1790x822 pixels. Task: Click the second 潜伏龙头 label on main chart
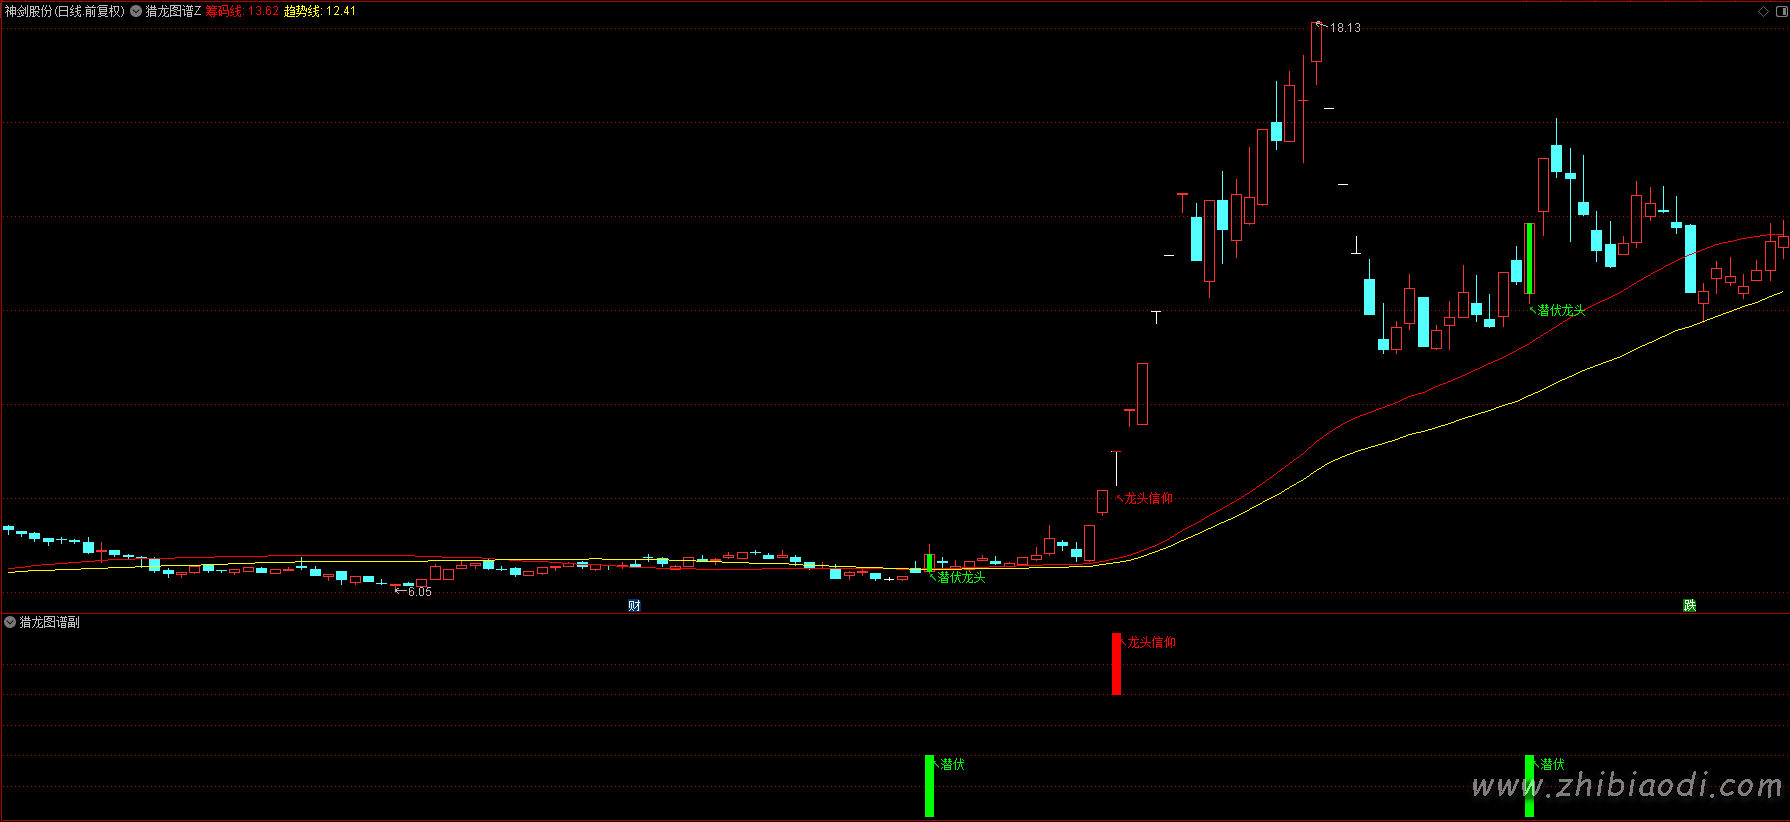click(x=1561, y=310)
